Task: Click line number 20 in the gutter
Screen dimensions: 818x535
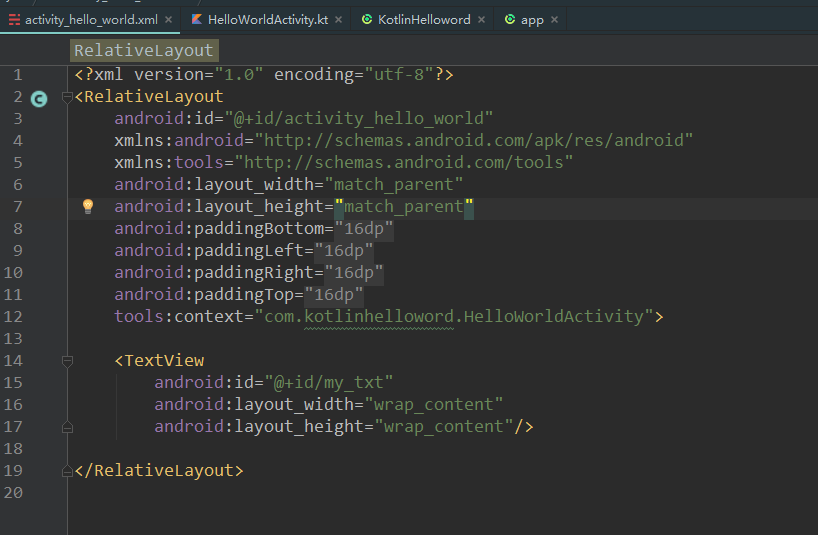Action: [x=13, y=493]
